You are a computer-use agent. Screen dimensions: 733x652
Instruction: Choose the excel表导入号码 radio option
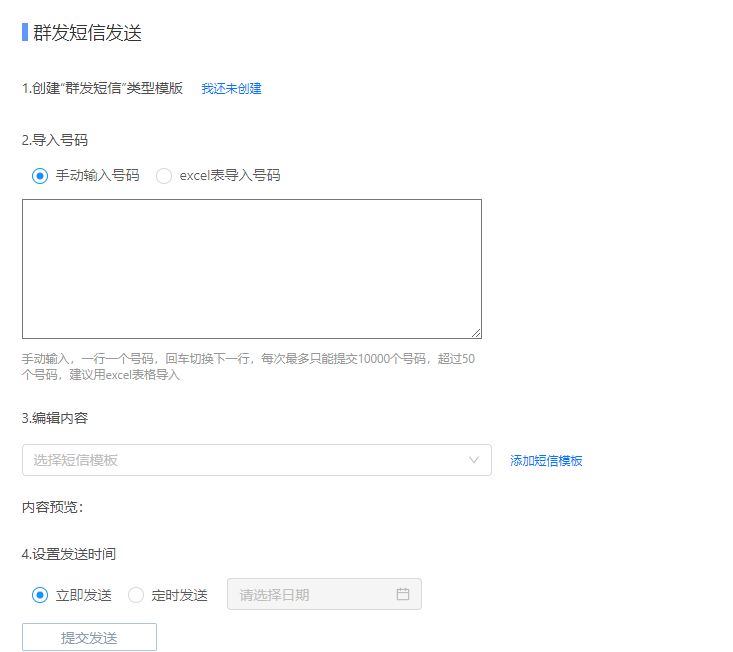click(164, 176)
